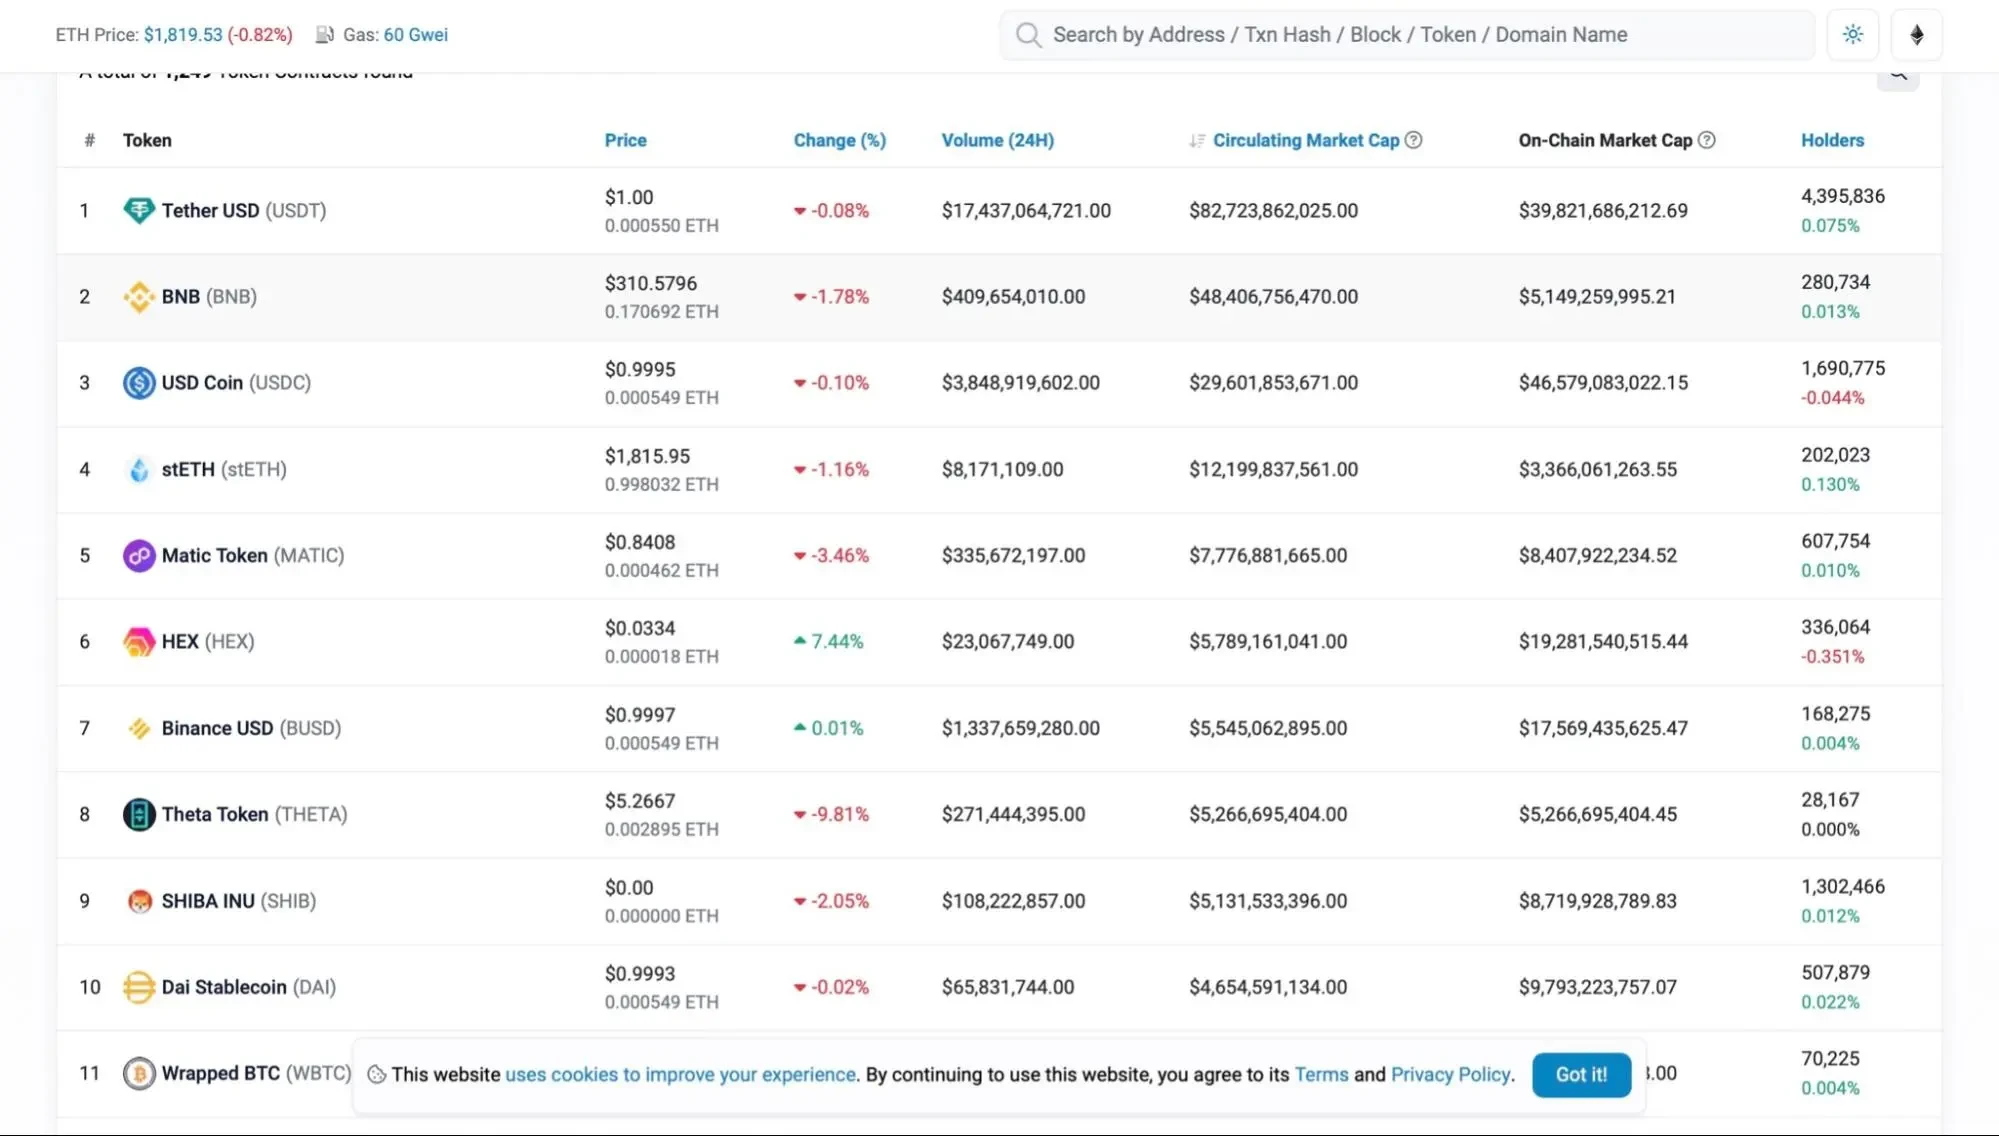Click the sort icon beside Circulating Market Cap
Viewport: 1999px width, 1136px height.
point(1196,141)
